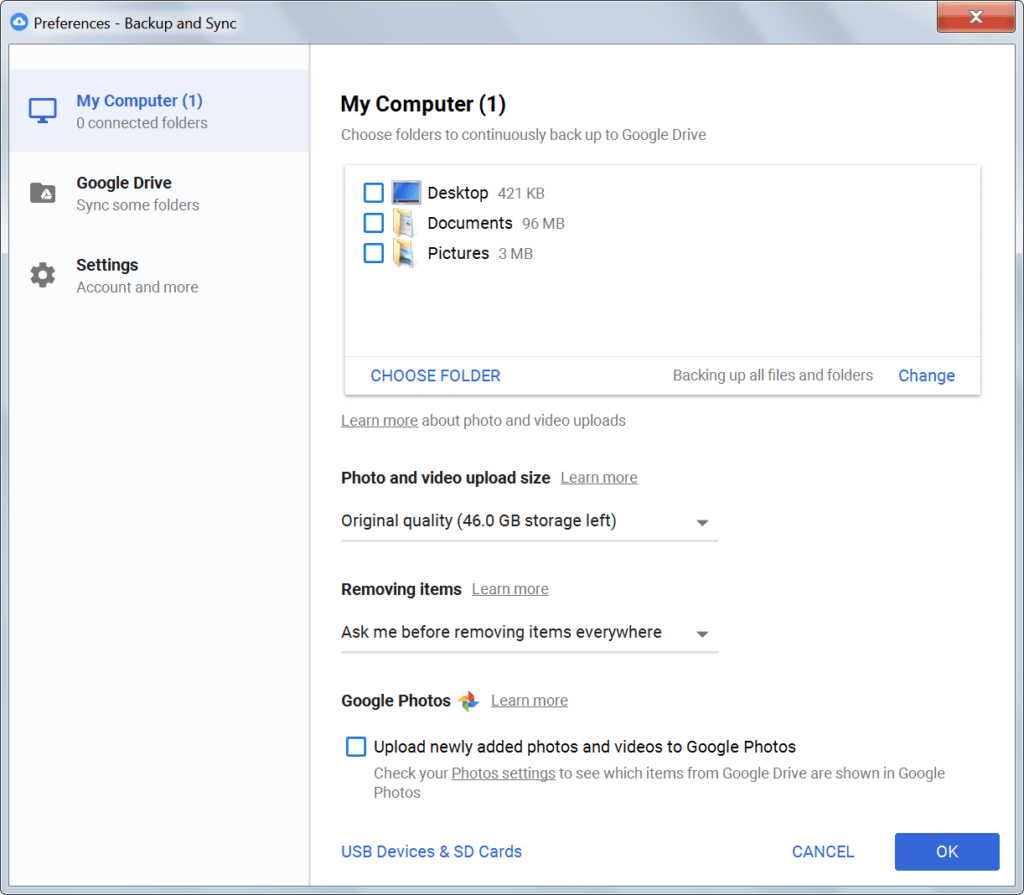
Task: Click 'Choose folders to continuously back up' text
Action: point(523,135)
